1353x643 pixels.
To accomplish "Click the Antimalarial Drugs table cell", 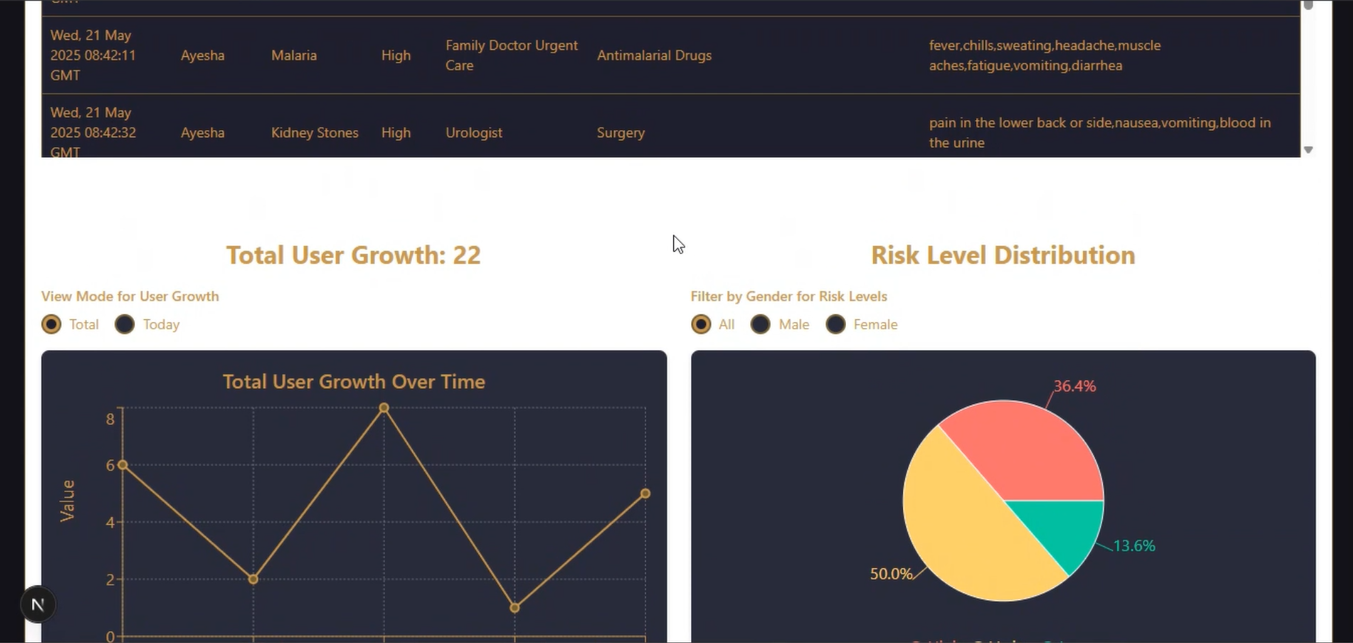I will tap(654, 55).
